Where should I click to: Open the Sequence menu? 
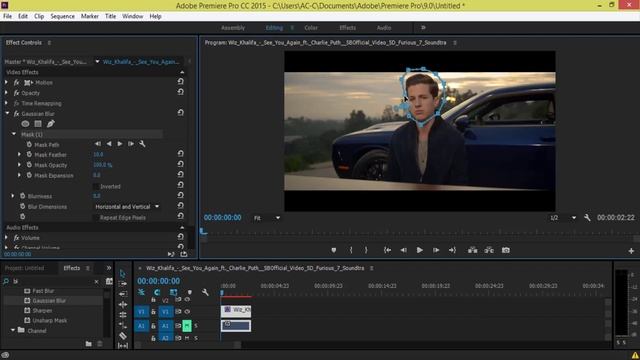62,16
